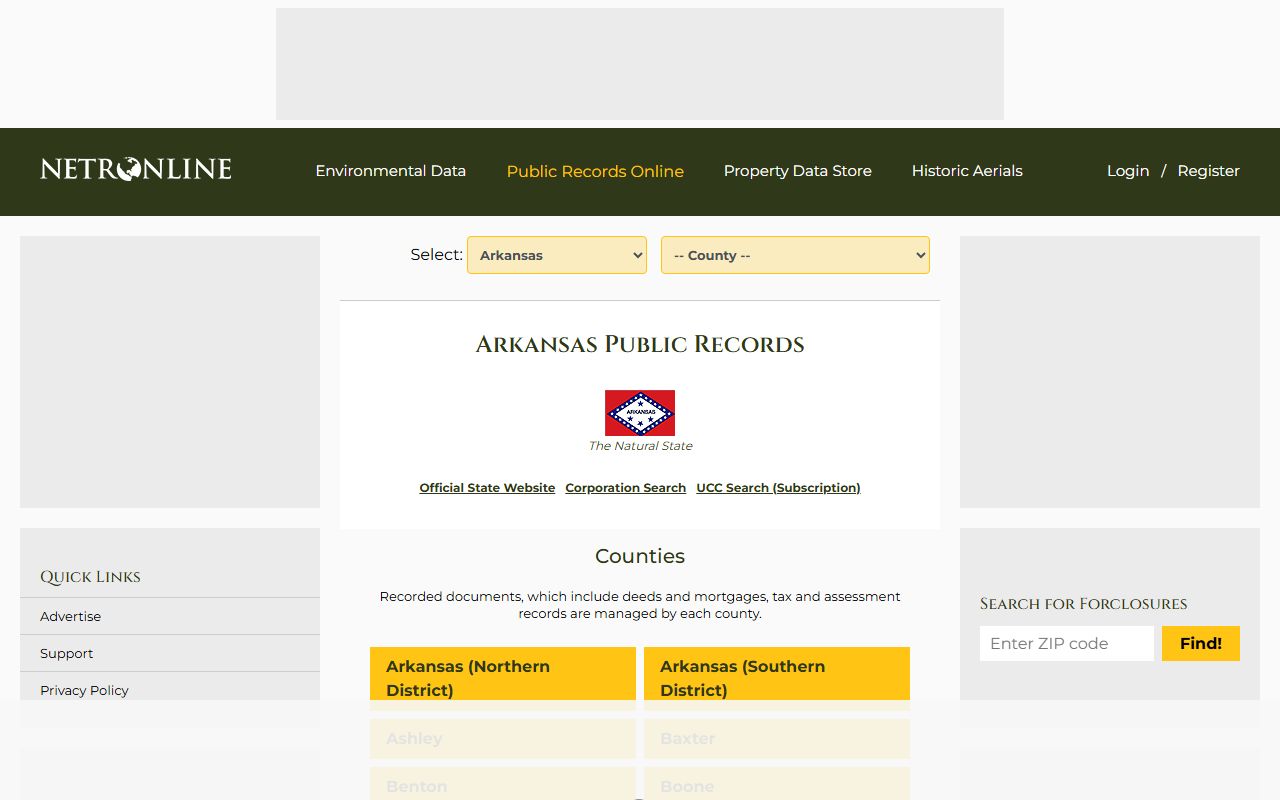Open the Environmental Data menu item
Image resolution: width=1280 pixels, height=800 pixels.
click(x=391, y=171)
